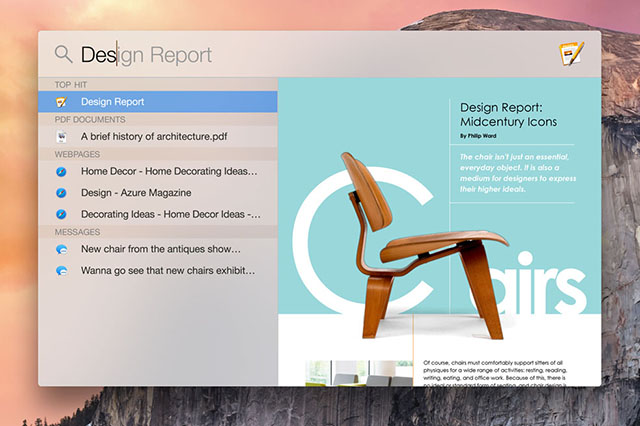Open the Design - Azure Magazine webpage result
Screen dimensions: 640x426
click(x=136, y=192)
